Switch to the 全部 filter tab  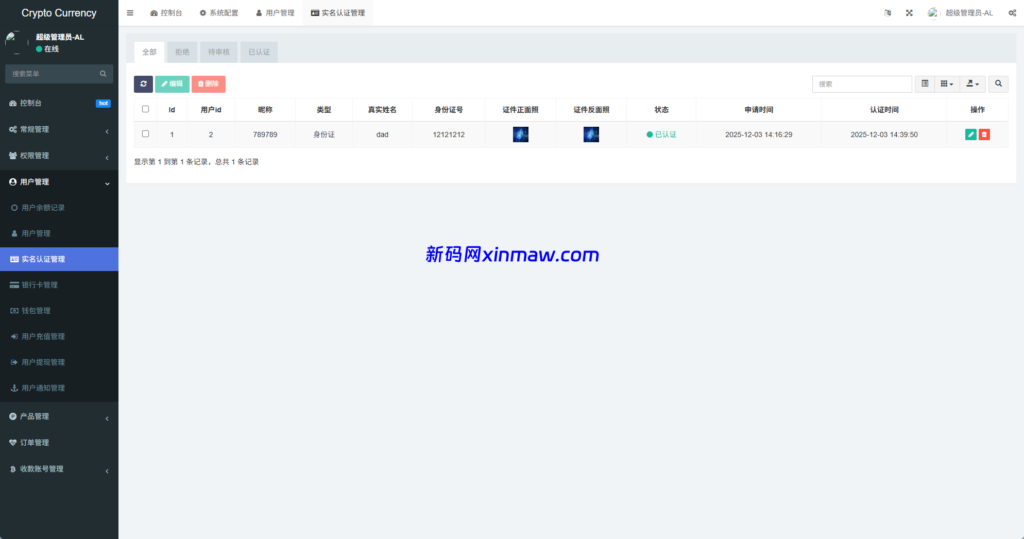pyautogui.click(x=150, y=52)
